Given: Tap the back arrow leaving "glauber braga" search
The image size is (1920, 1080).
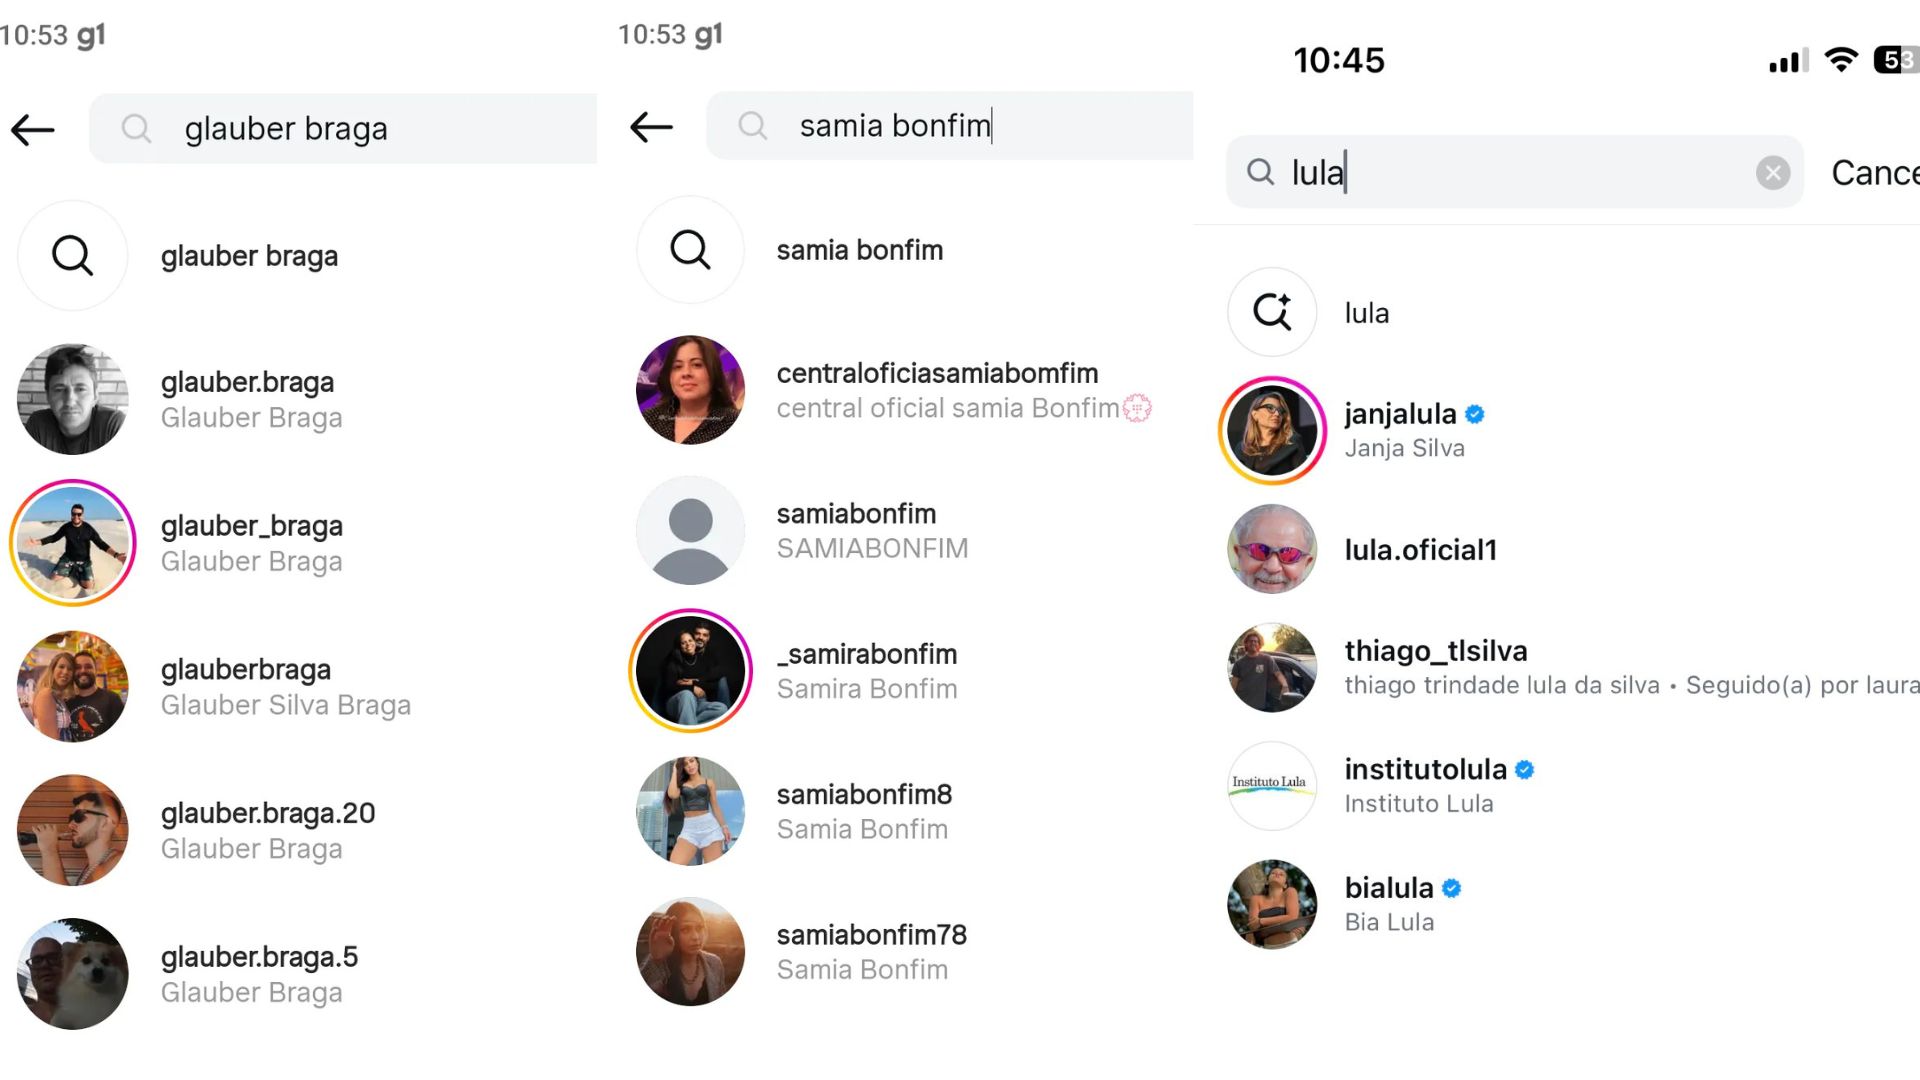Looking at the screenshot, I should point(33,129).
